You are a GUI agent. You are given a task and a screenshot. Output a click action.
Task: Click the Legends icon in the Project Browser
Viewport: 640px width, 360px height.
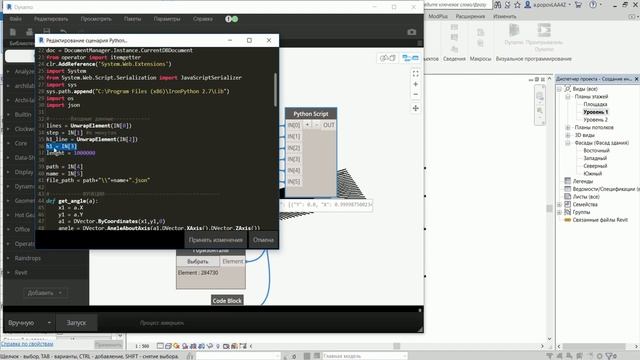(567, 181)
